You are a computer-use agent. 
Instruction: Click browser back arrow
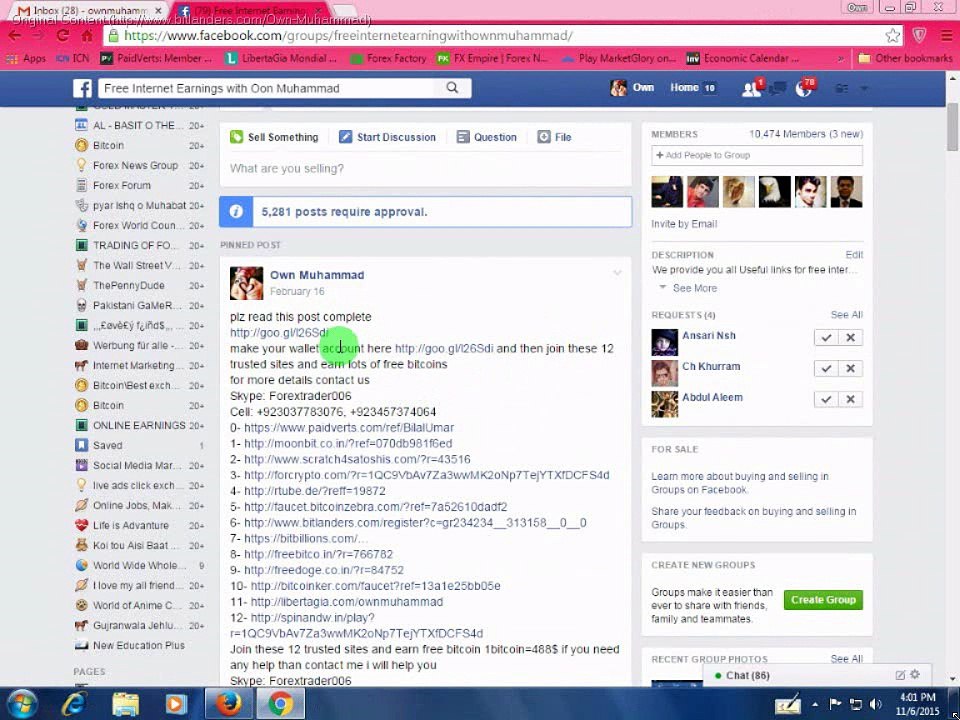tap(15, 36)
